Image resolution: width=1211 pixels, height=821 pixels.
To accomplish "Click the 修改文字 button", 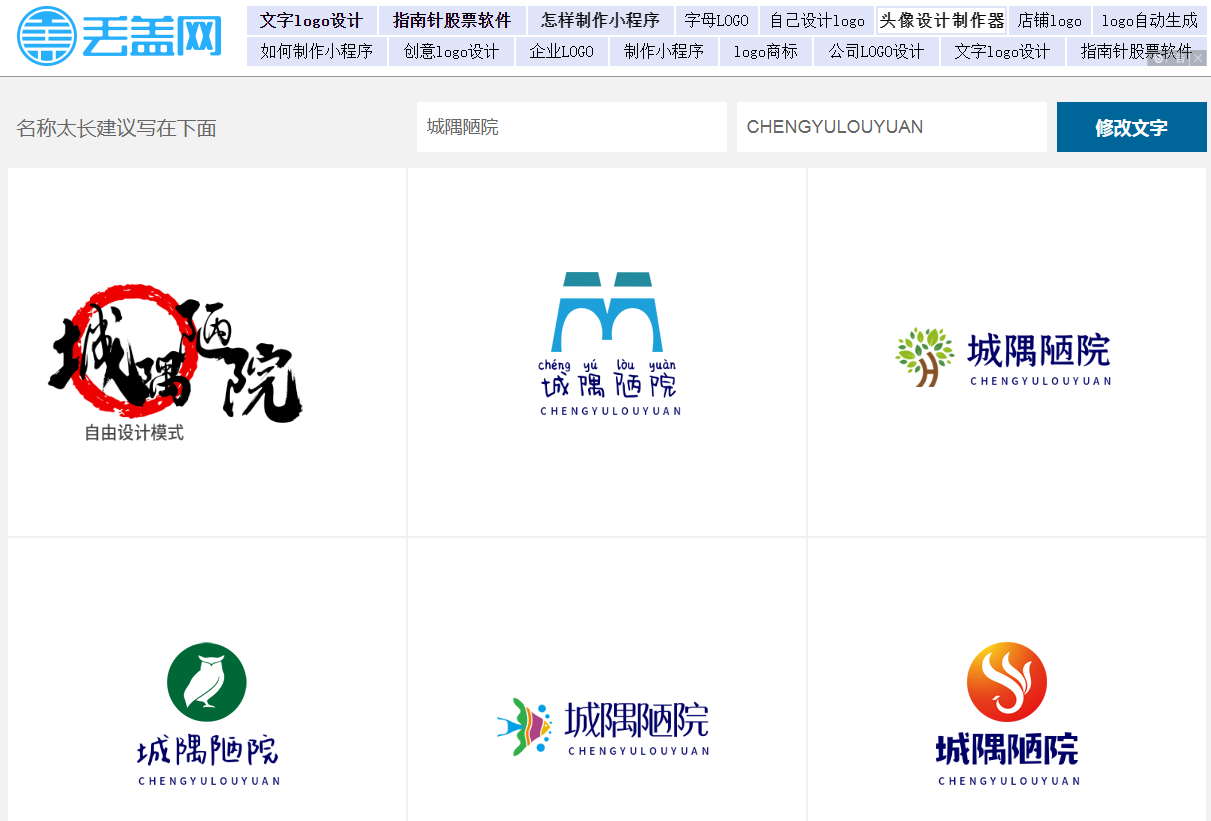I will [x=1131, y=127].
